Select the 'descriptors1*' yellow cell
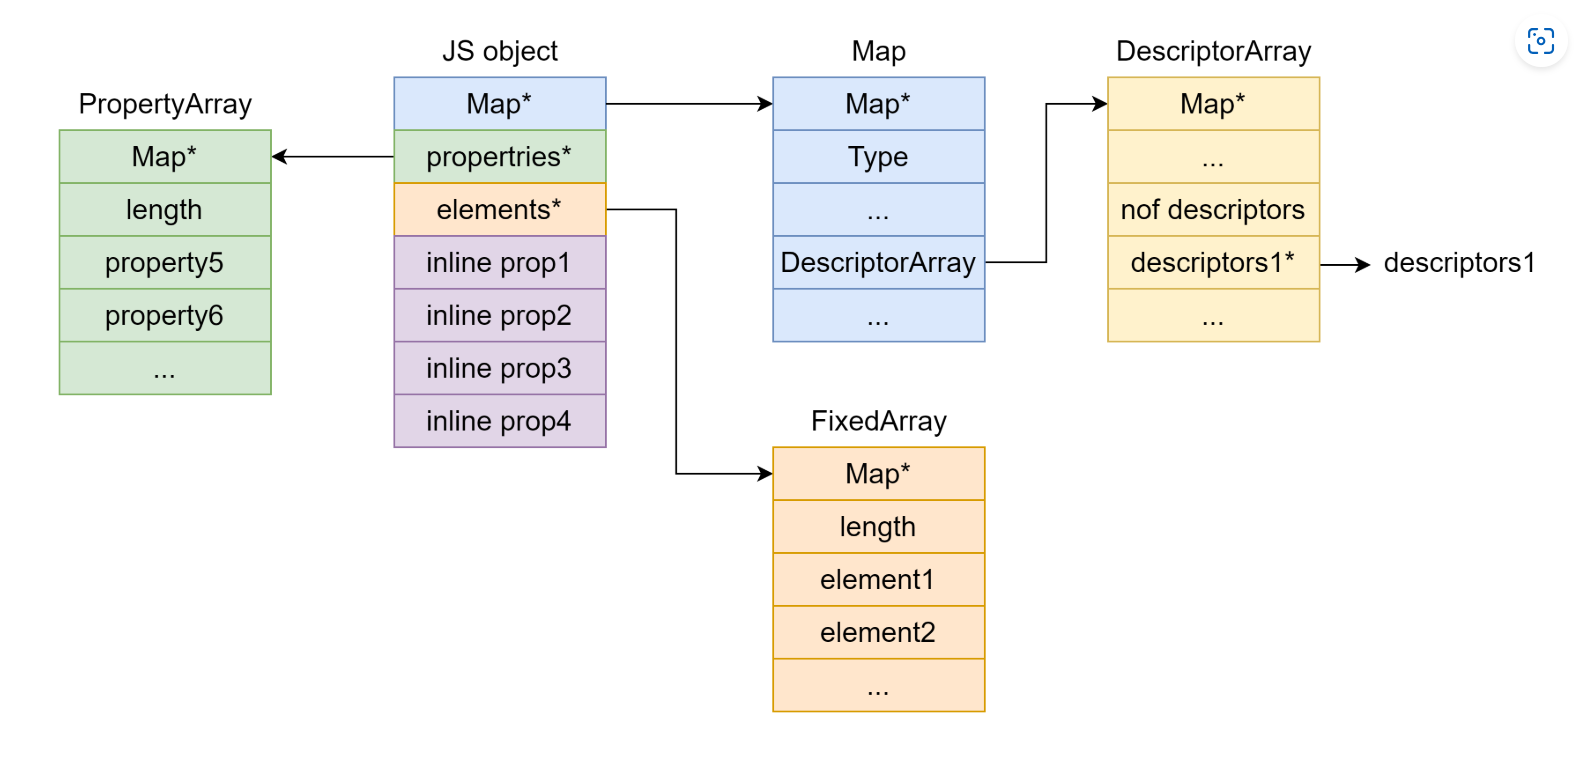 pyautogui.click(x=1213, y=263)
